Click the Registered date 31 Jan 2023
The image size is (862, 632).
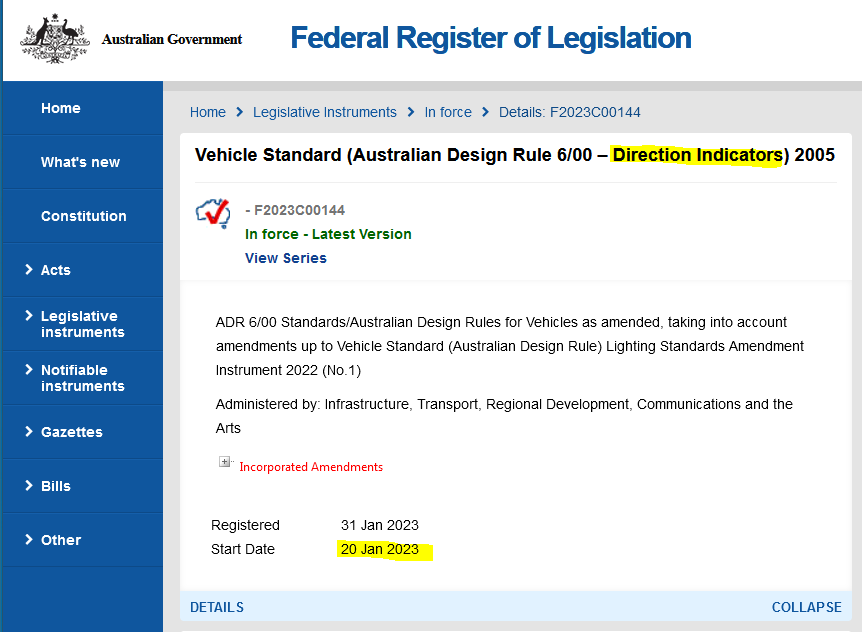[x=379, y=525]
